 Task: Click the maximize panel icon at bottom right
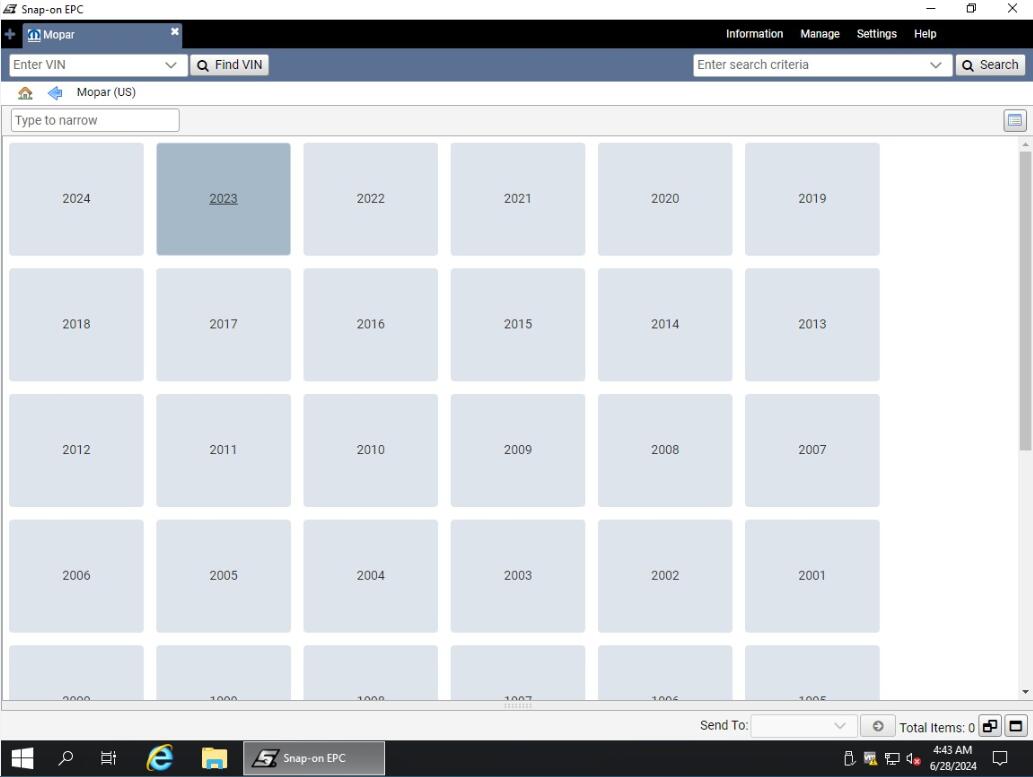[x=1016, y=726]
